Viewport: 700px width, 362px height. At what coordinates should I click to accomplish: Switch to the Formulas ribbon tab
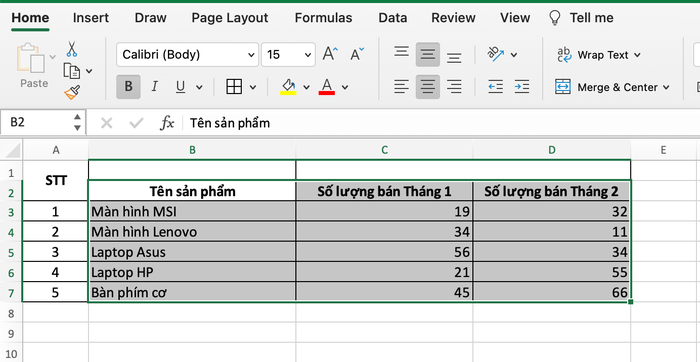pos(323,18)
